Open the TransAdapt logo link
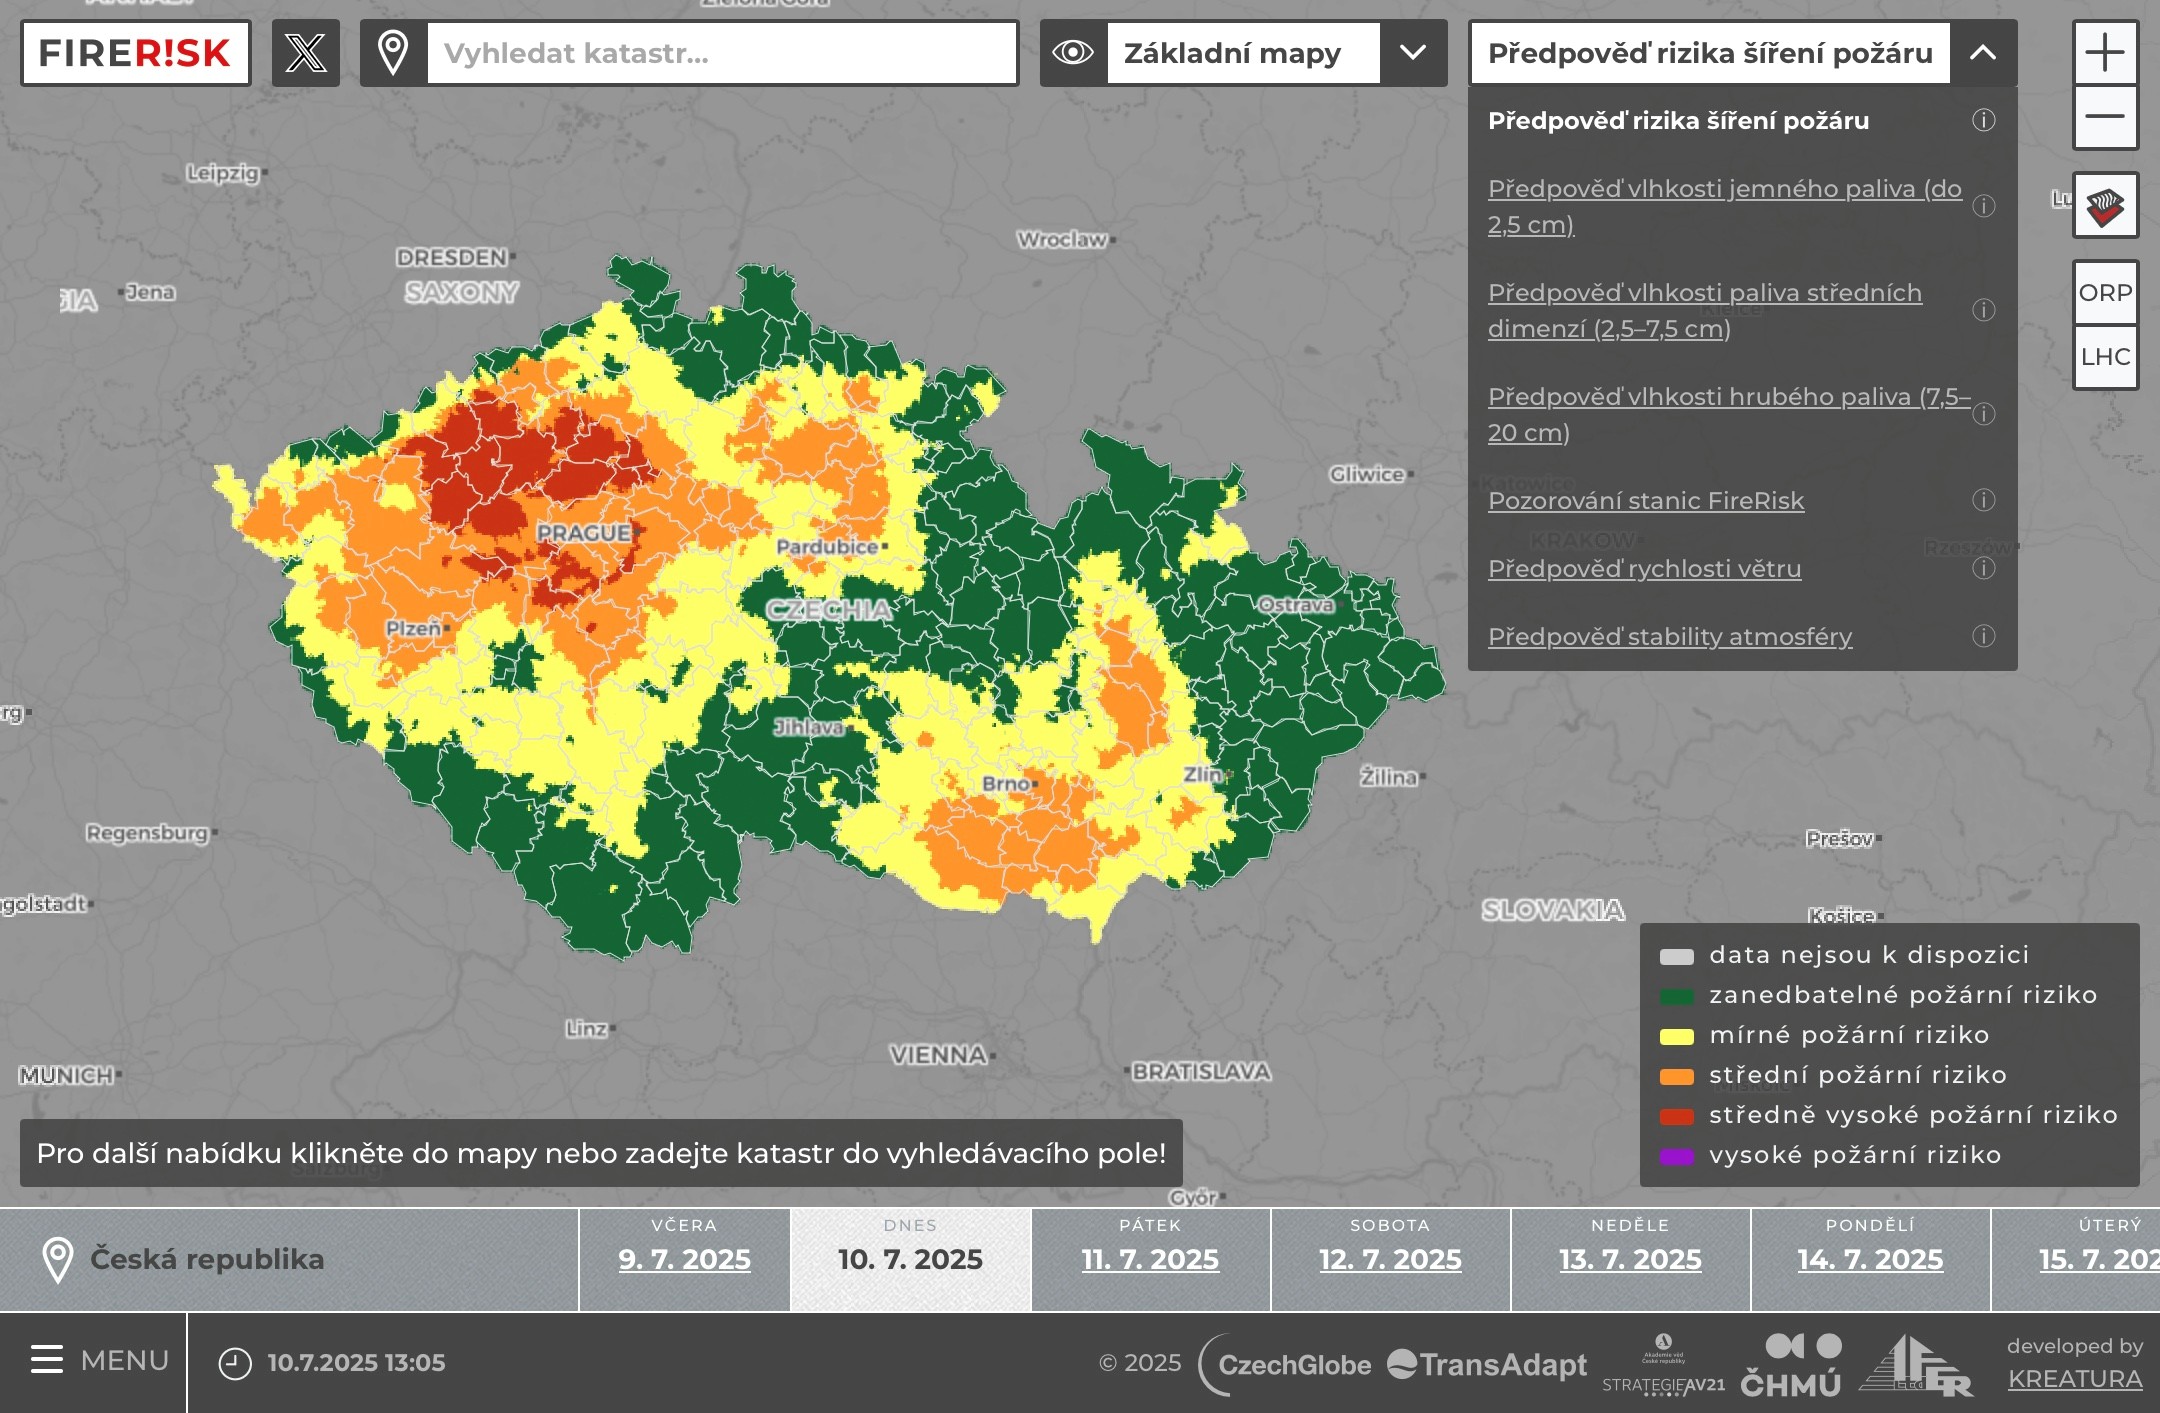The height and width of the screenshot is (1413, 2160). 1487,1364
